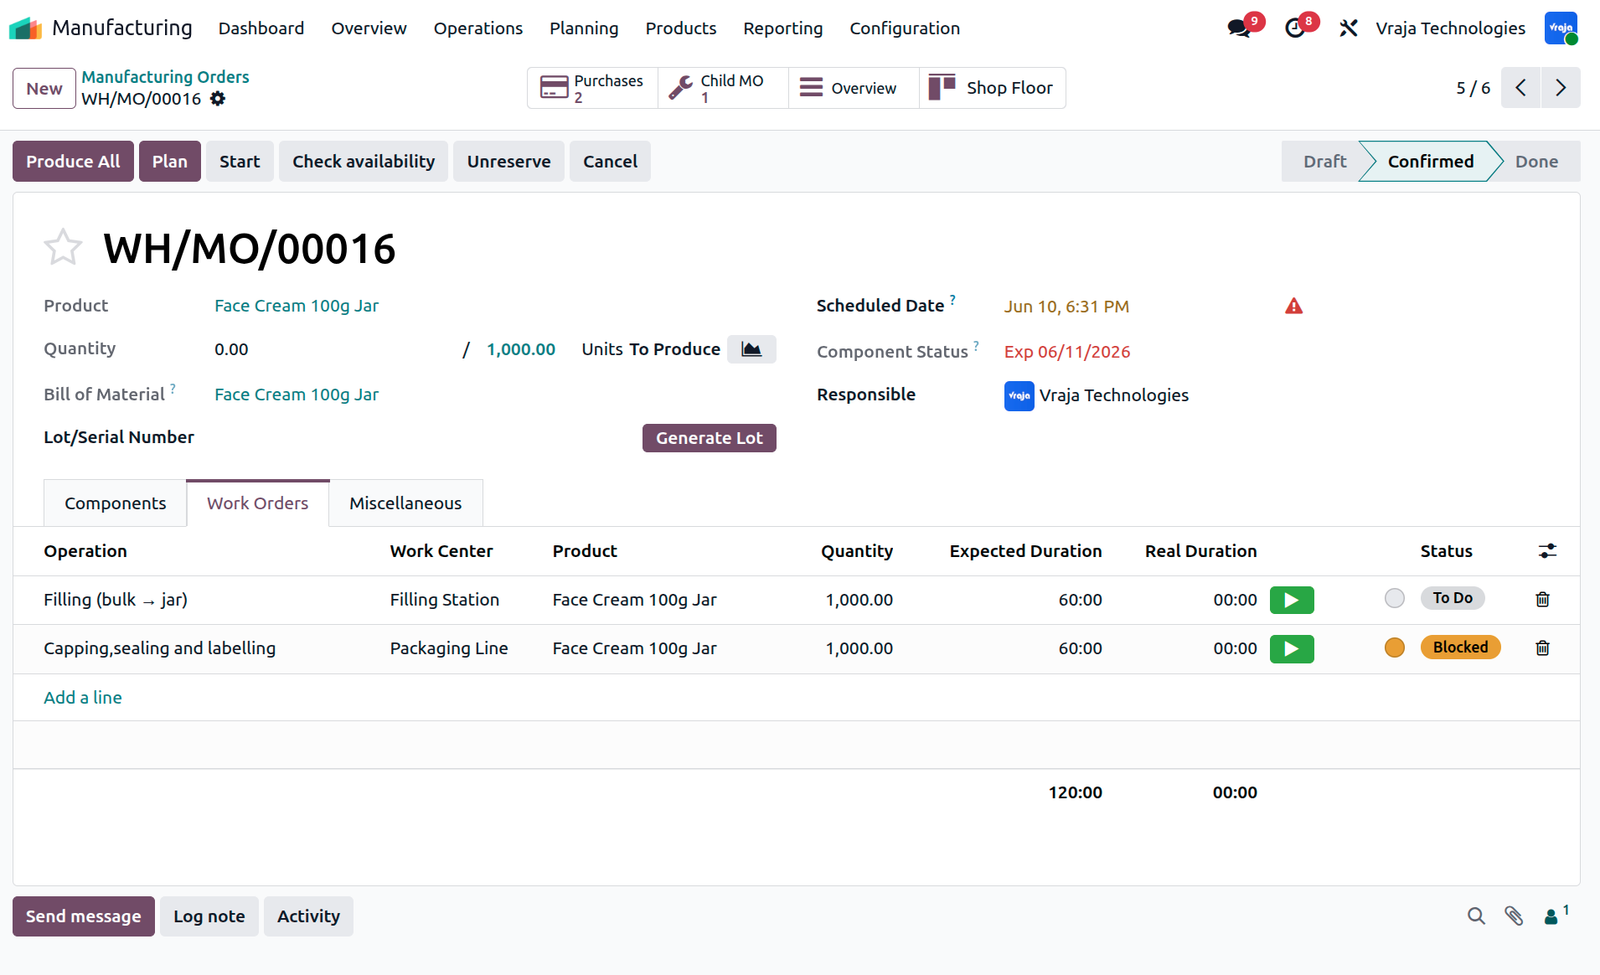This screenshot has width=1600, height=975.
Task: Open the messages chat icon
Action: tap(1240, 28)
